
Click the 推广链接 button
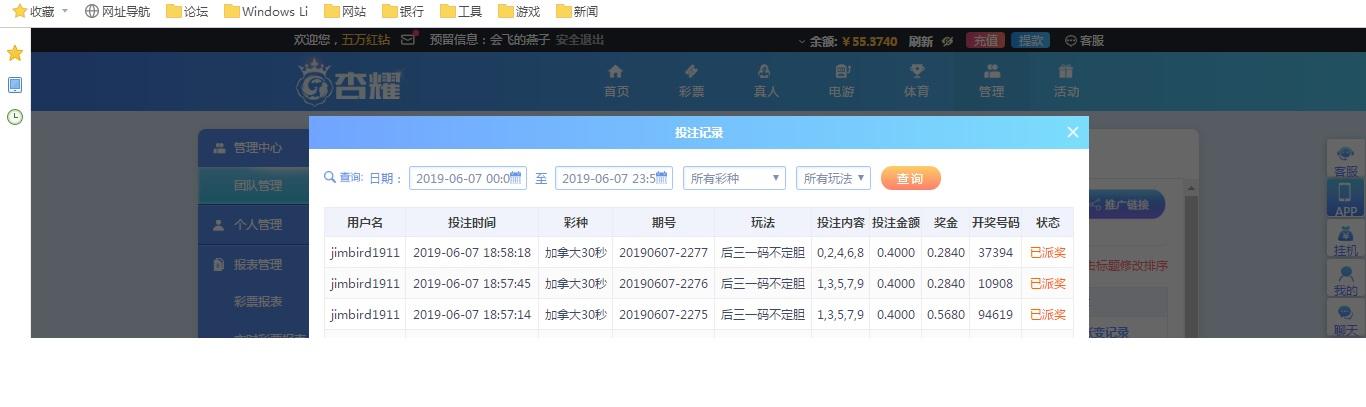click(x=1126, y=205)
